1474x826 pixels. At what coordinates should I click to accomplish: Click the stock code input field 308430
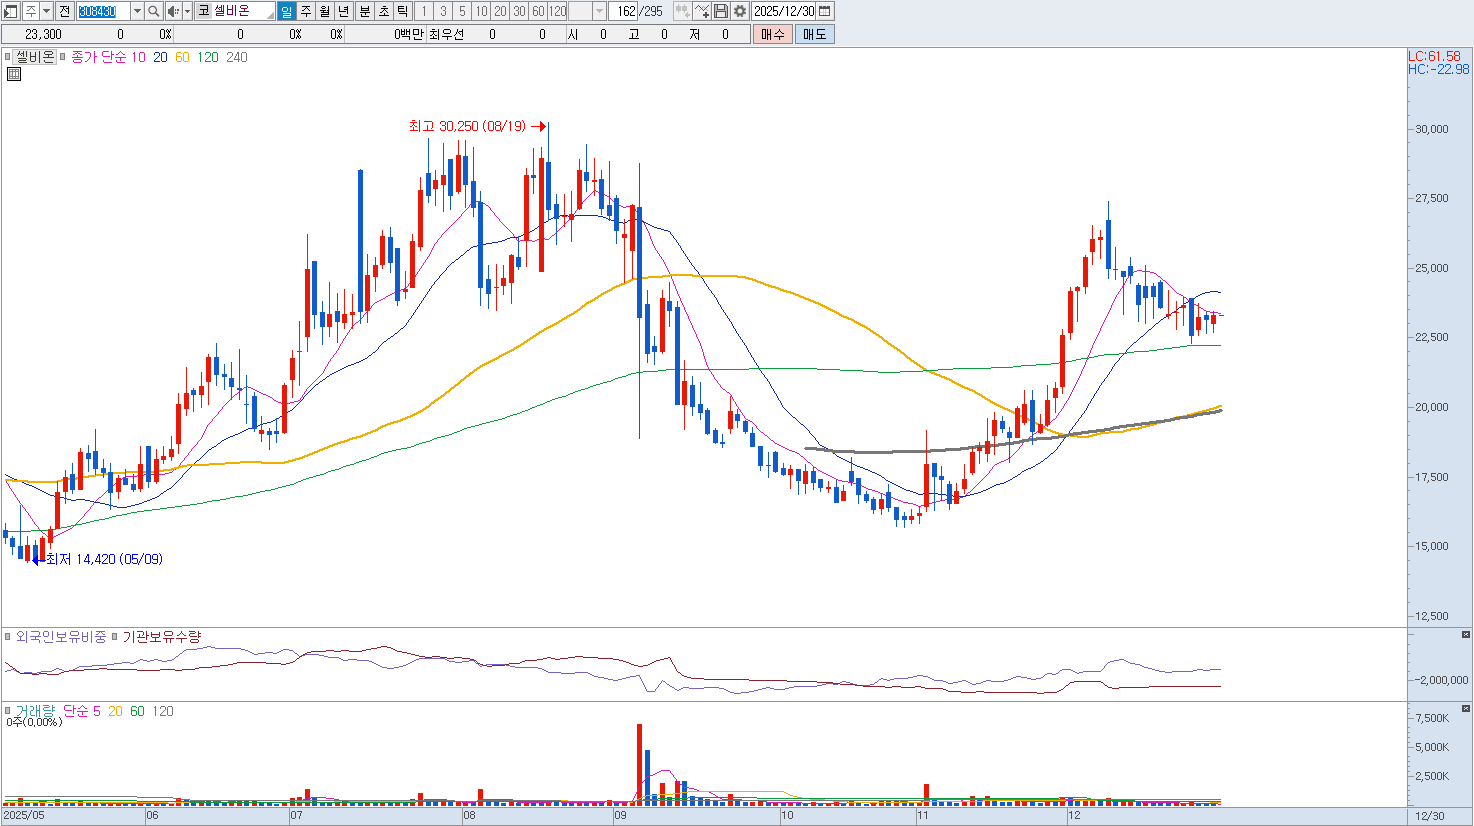103,11
